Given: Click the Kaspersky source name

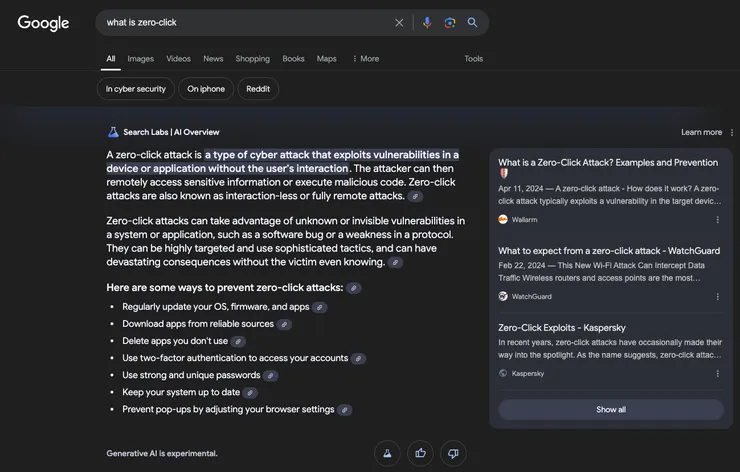Looking at the screenshot, I should pos(528,373).
